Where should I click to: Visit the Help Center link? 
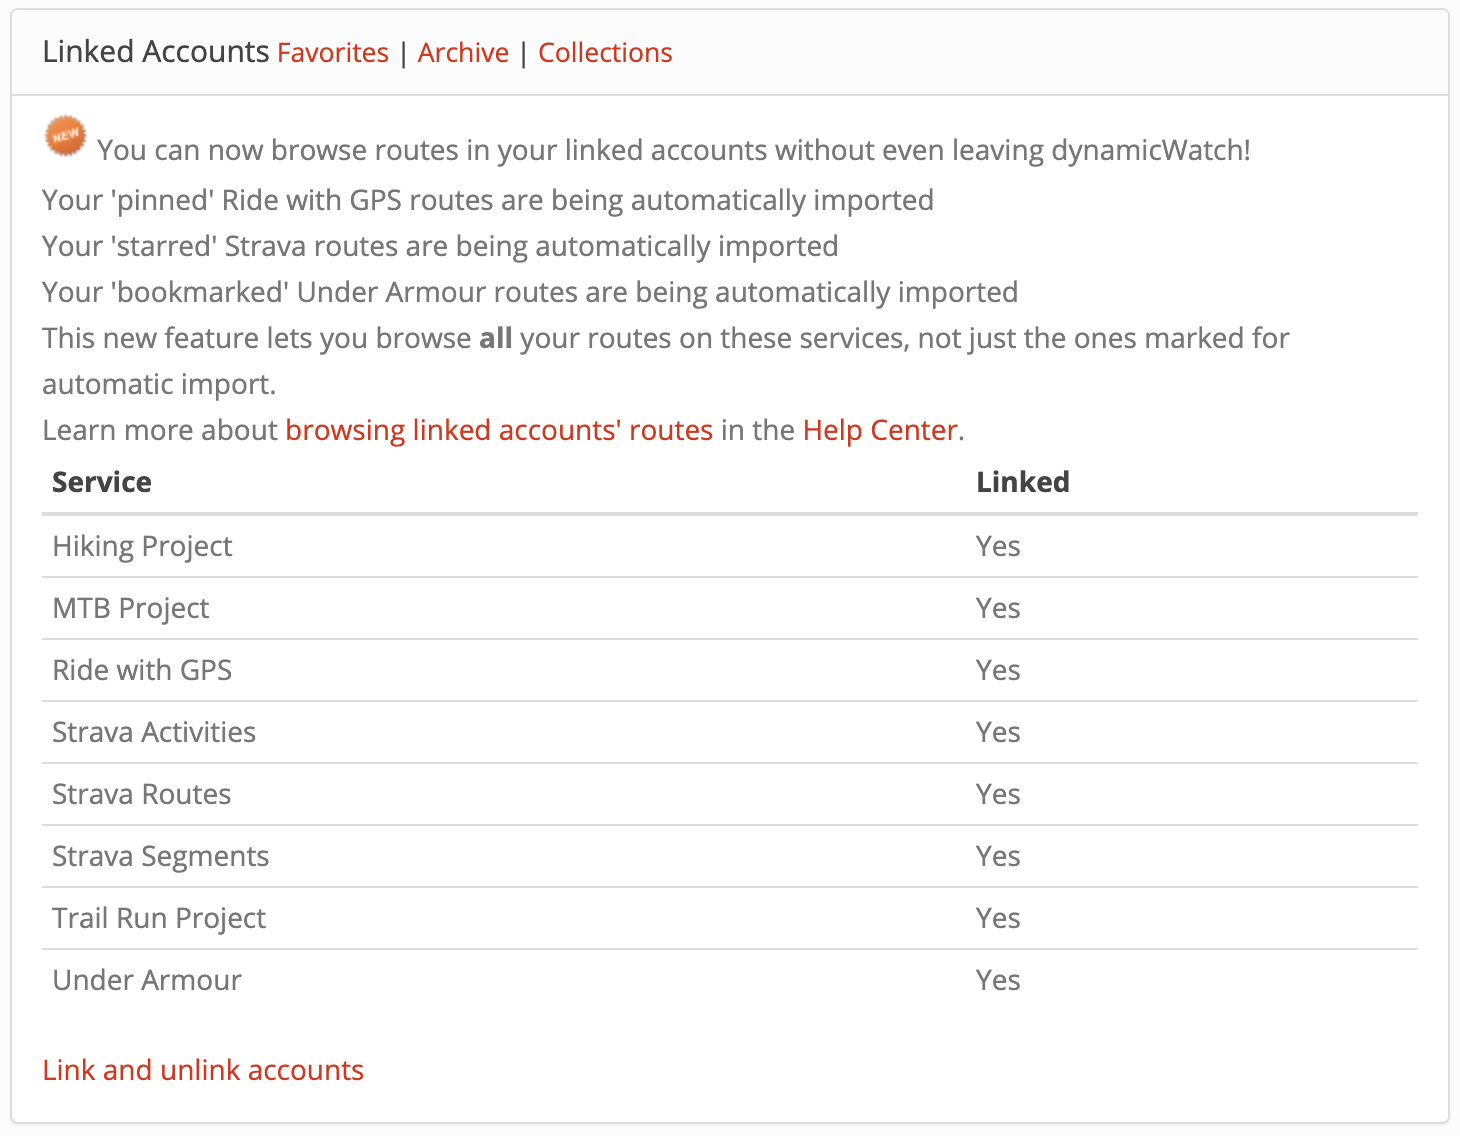pos(880,430)
